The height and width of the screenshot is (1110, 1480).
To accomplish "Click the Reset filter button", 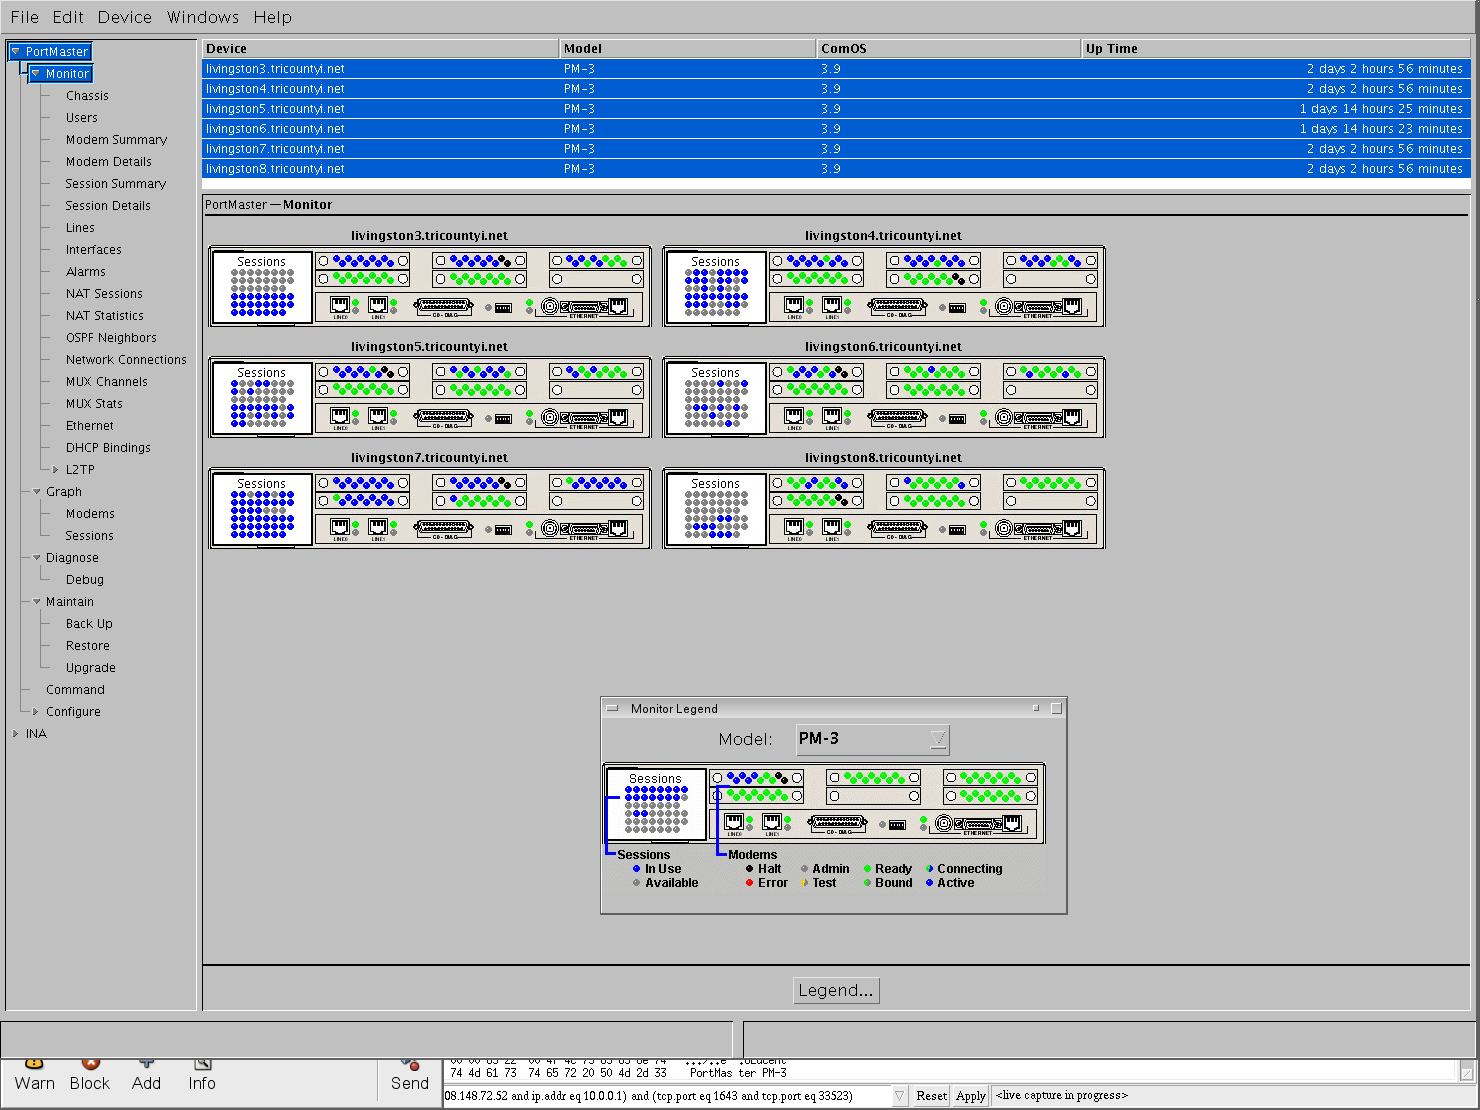I will click(x=931, y=1096).
